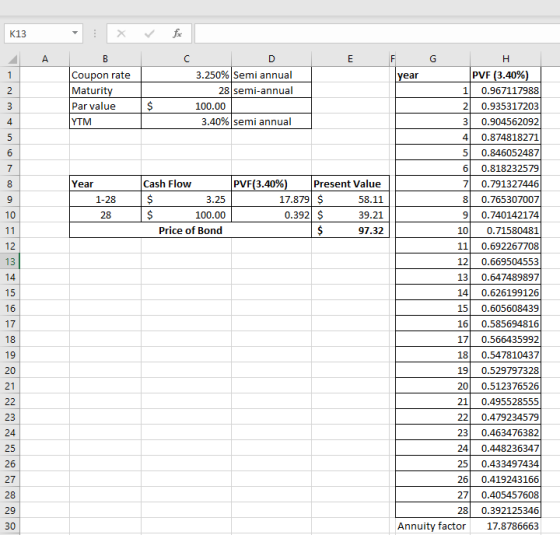The height and width of the screenshot is (535, 560).
Task: Click the 'PVF(3.40%)' header in column D
Action: [271, 184]
